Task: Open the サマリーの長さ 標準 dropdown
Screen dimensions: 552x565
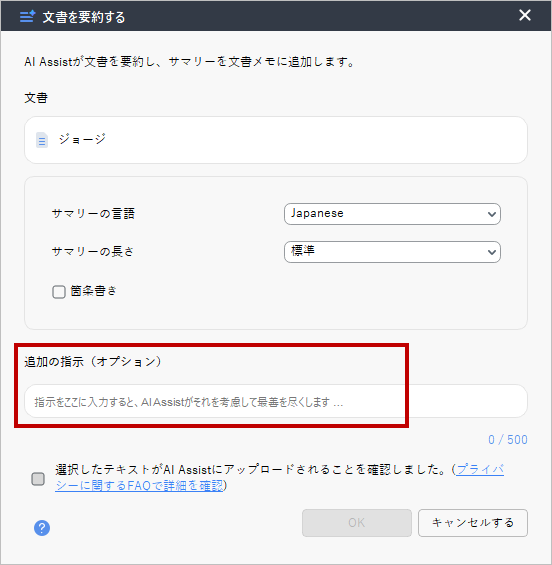Action: point(392,252)
